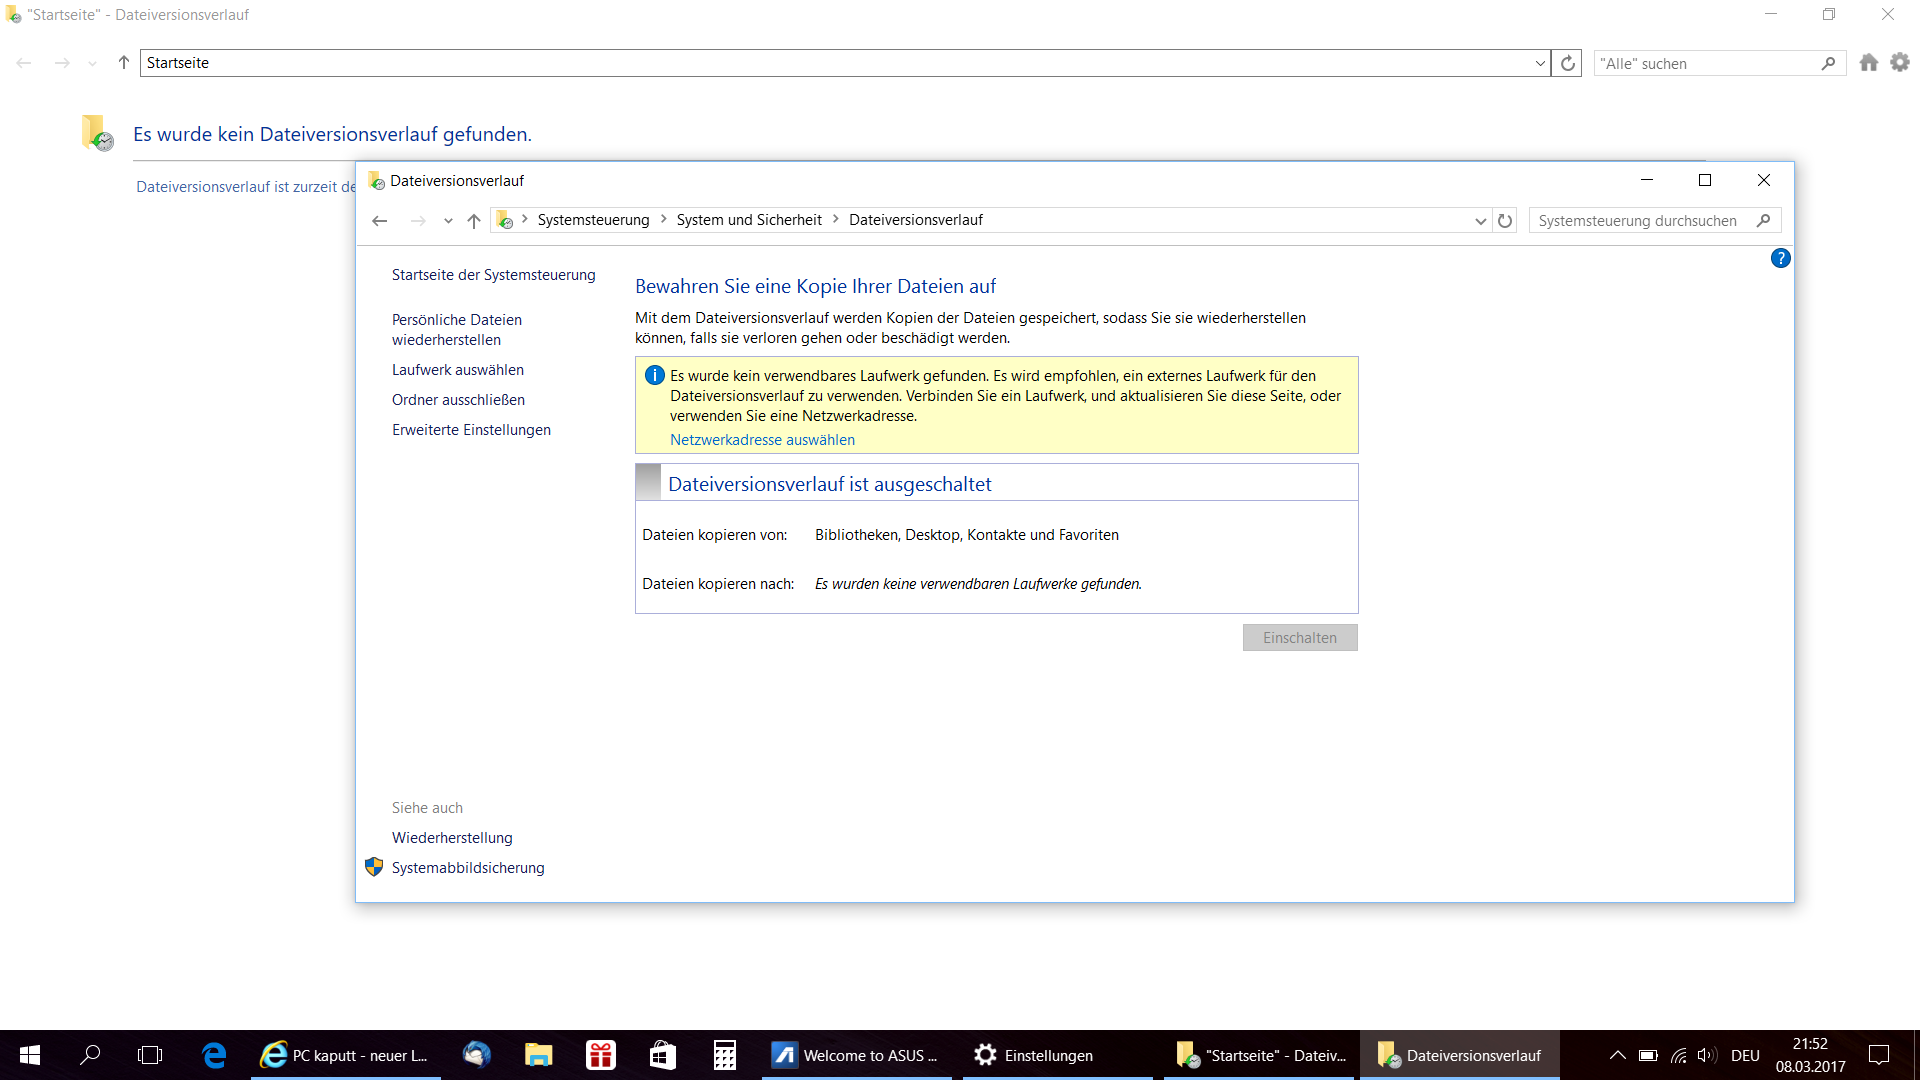Open Action Center notification icon
1920x1080 pixels.
pyautogui.click(x=1879, y=1055)
